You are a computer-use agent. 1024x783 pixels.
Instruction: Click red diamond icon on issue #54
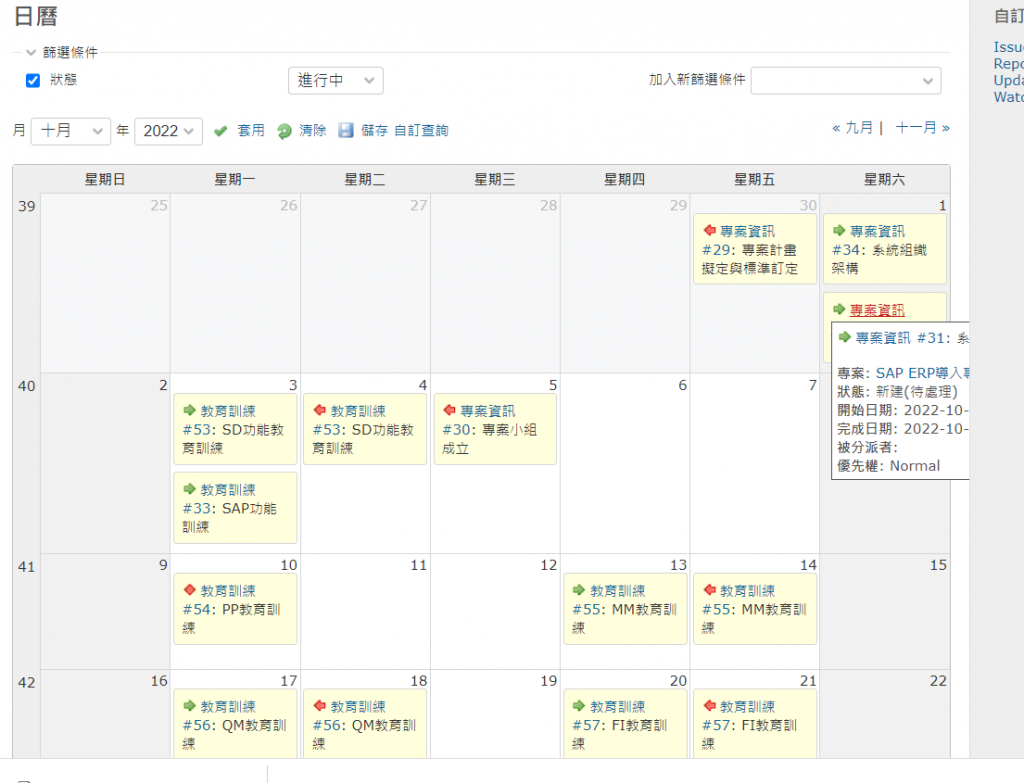click(x=190, y=591)
